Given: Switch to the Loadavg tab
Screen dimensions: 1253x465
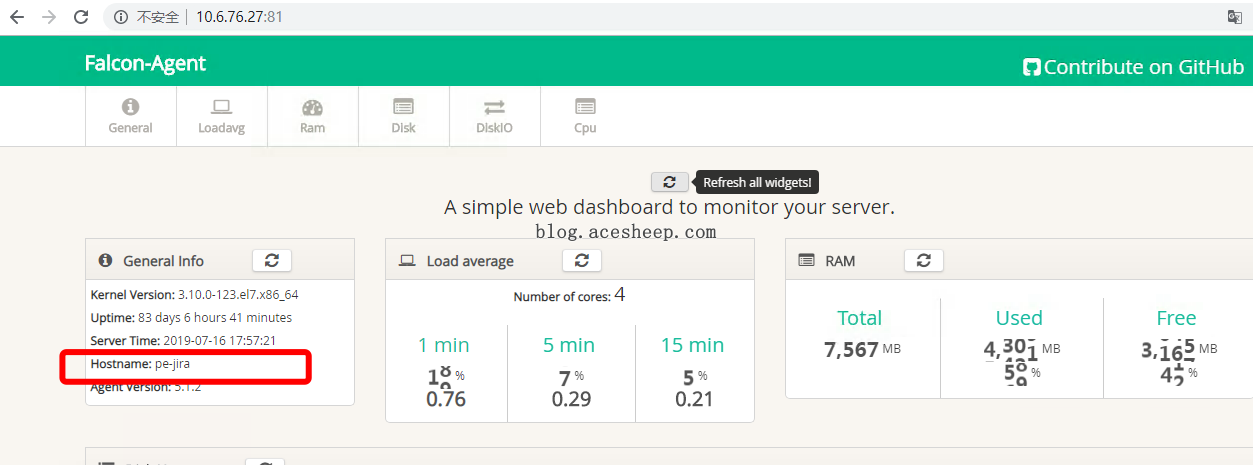Looking at the screenshot, I should point(221,116).
